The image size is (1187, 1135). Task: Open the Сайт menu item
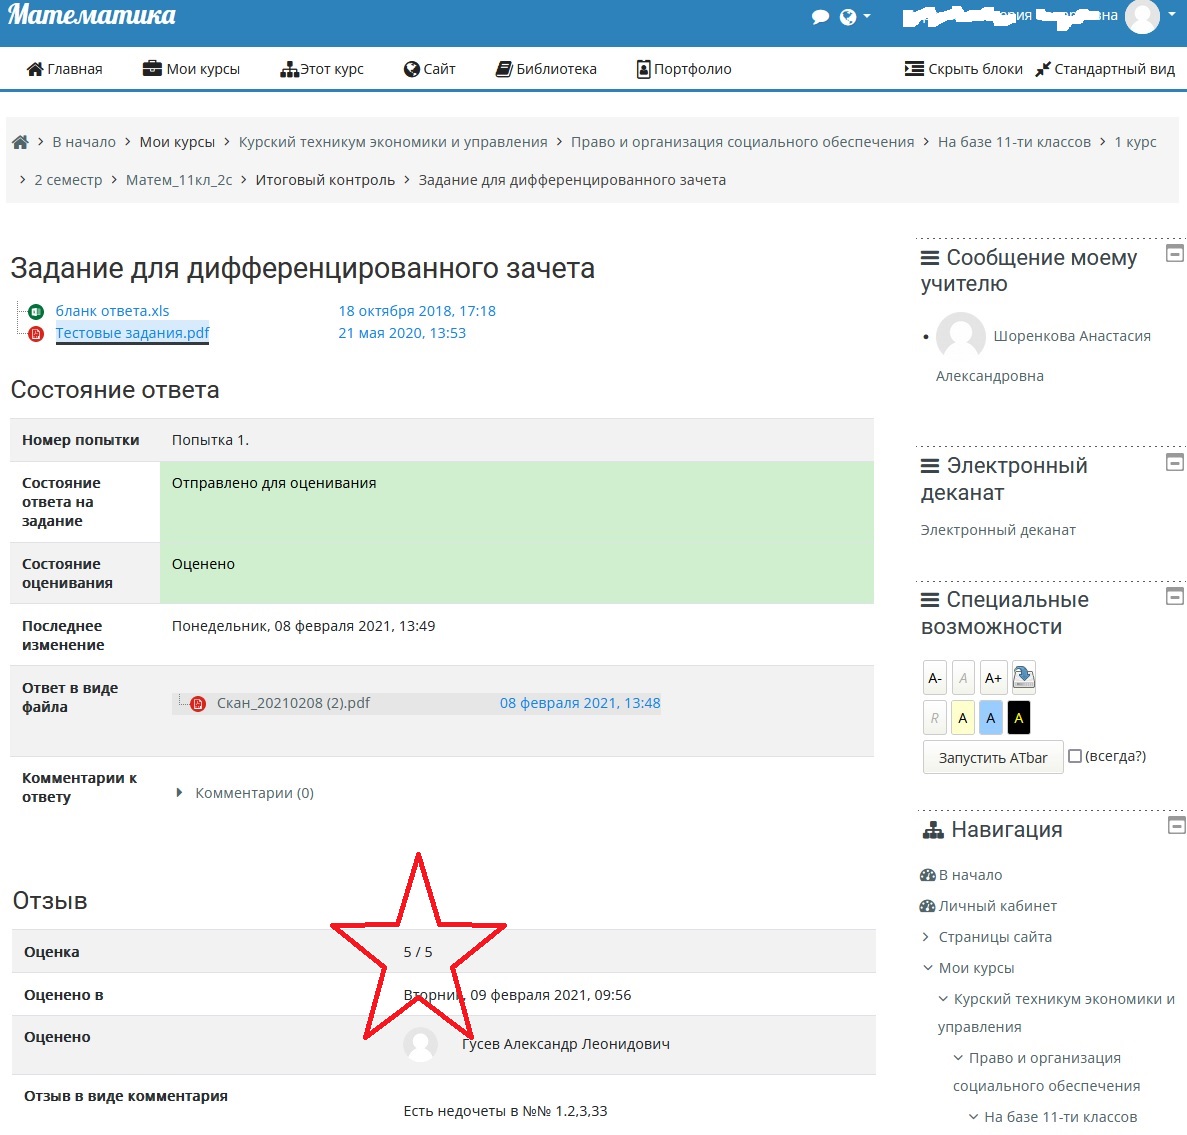tap(429, 69)
